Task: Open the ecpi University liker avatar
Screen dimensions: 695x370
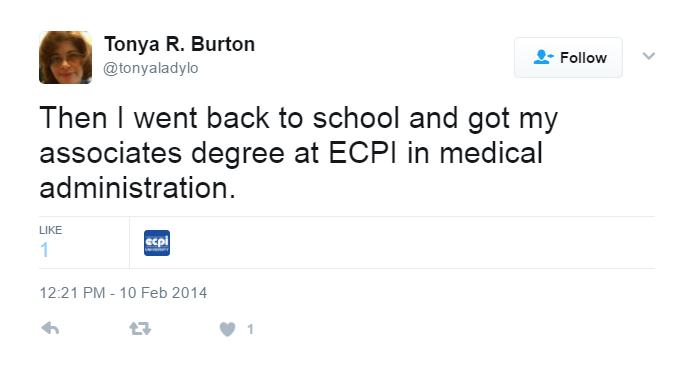Action: point(157,243)
